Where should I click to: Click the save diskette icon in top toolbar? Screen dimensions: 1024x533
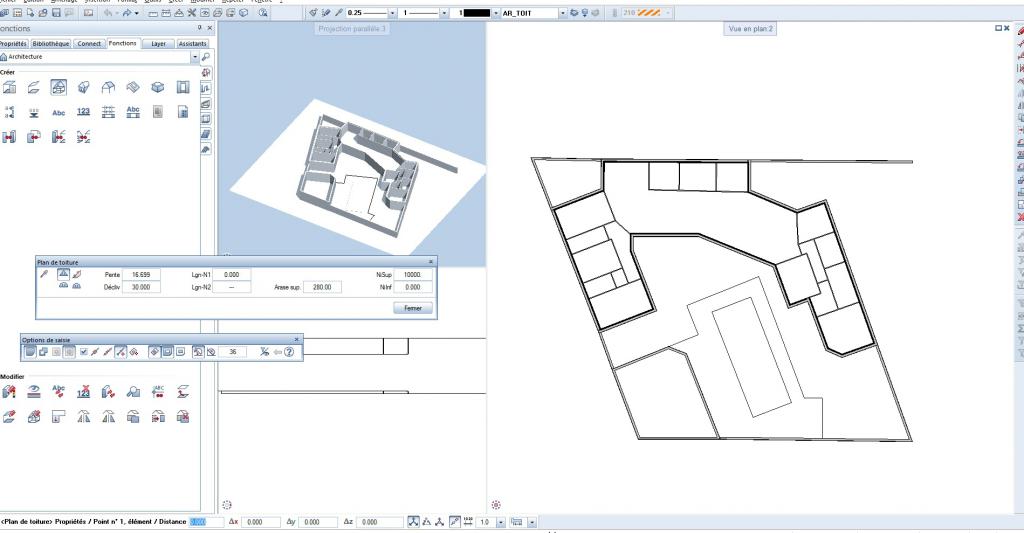56,13
